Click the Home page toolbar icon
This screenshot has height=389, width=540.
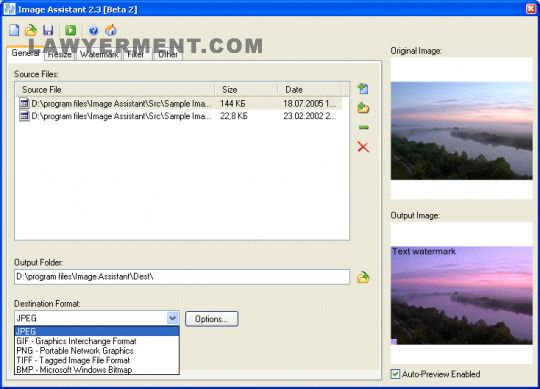111,30
